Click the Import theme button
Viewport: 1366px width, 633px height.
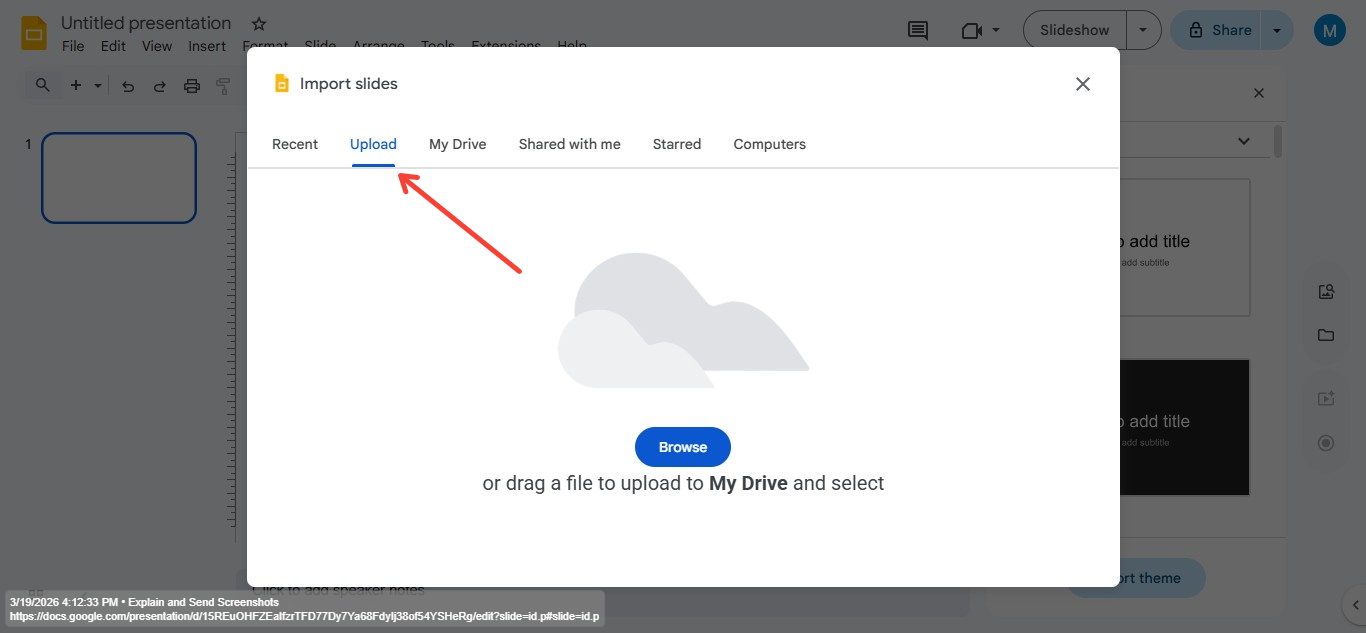point(1162,578)
